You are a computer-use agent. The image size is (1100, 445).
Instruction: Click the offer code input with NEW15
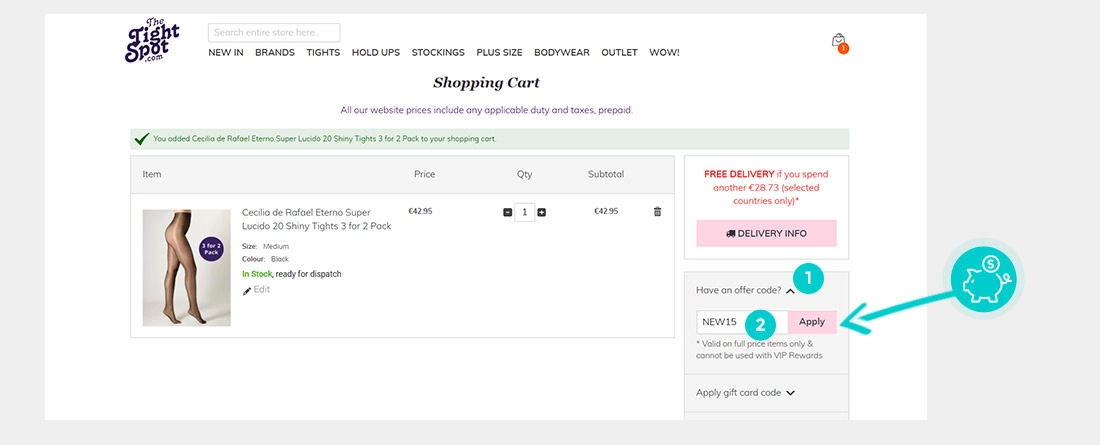tap(742, 322)
